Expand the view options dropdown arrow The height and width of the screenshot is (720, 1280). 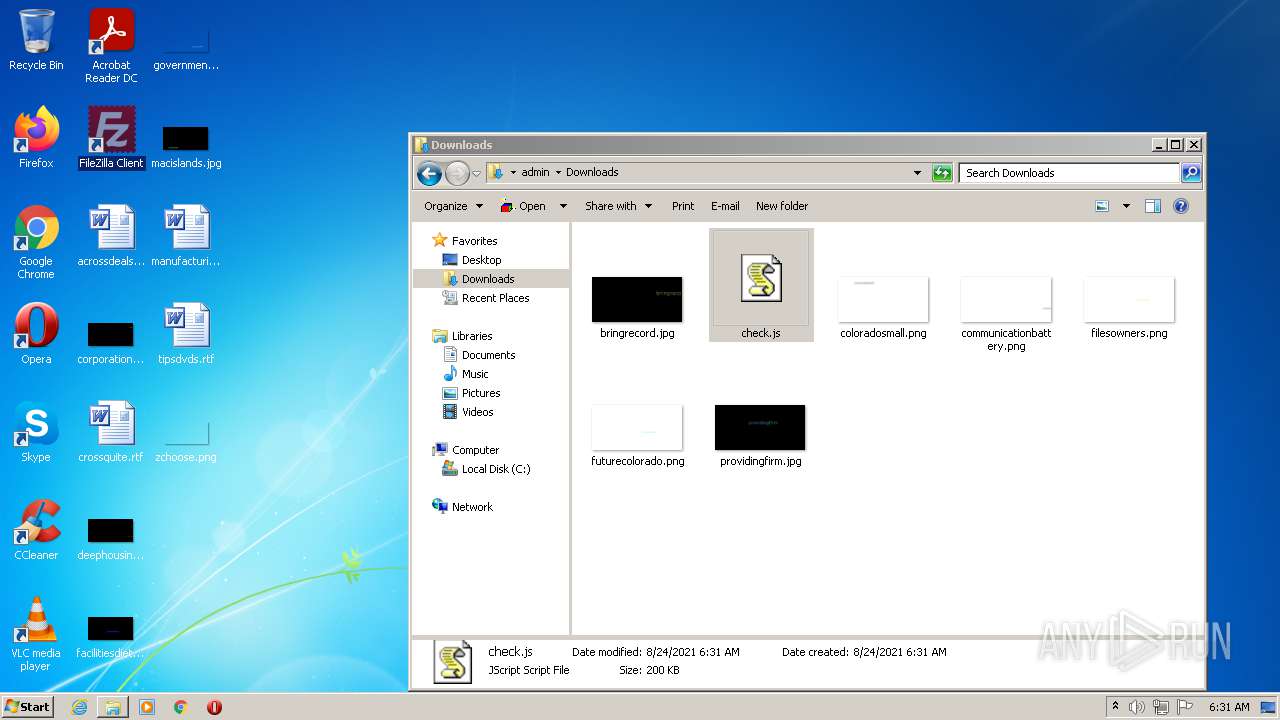click(1126, 206)
